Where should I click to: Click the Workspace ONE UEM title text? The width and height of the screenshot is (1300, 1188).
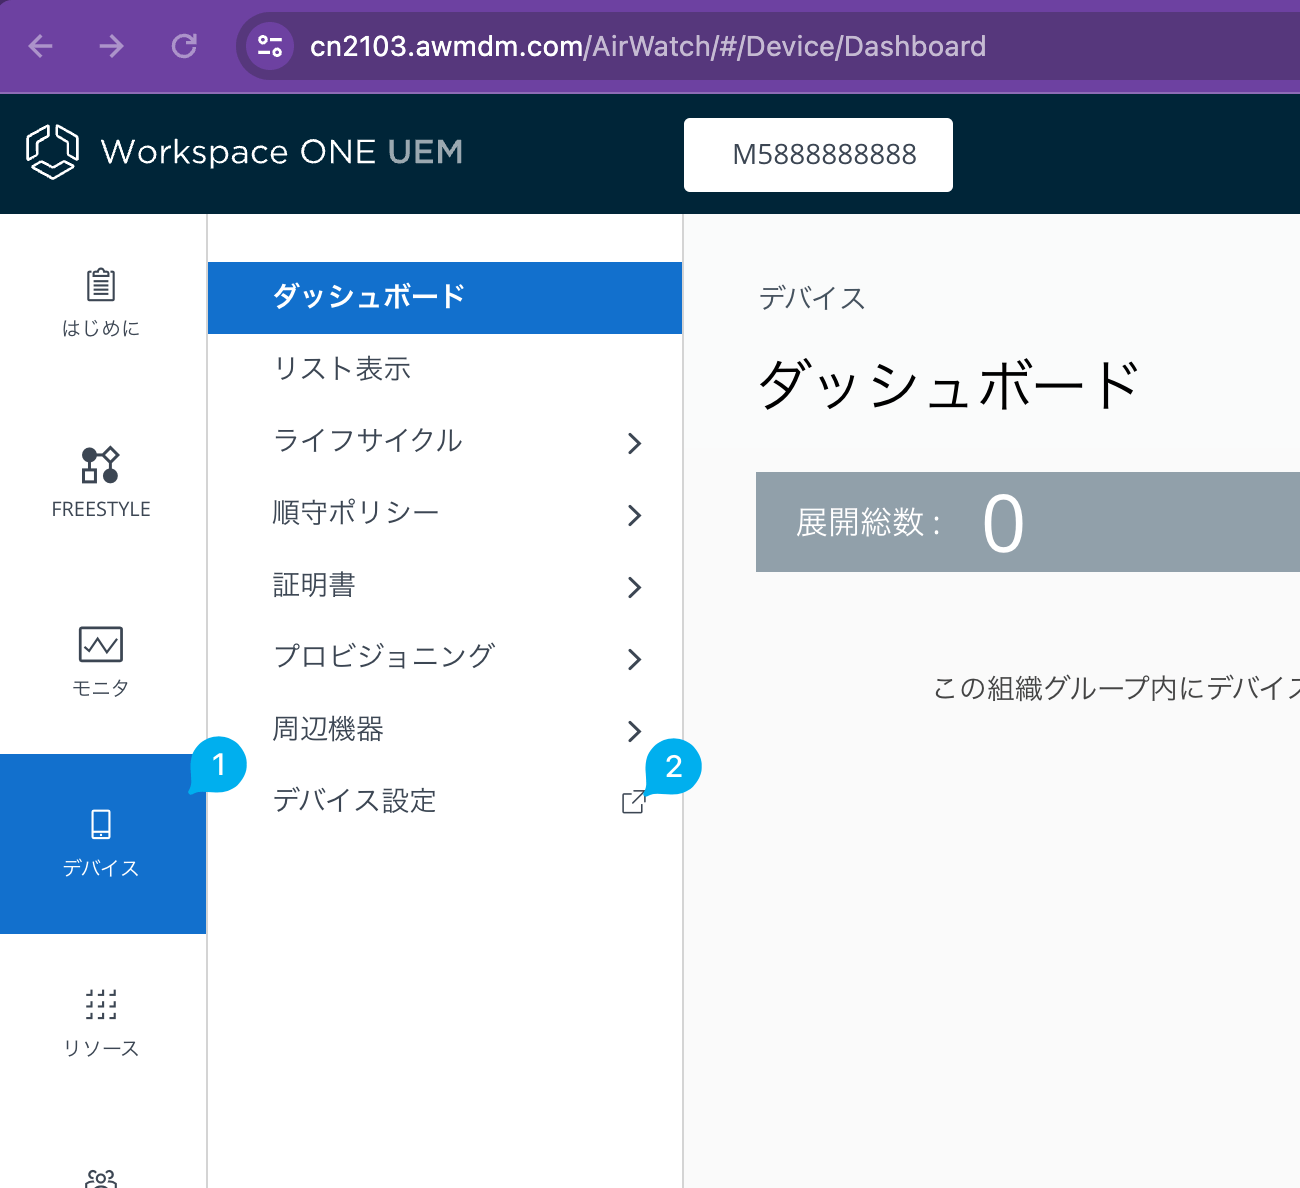(x=282, y=152)
